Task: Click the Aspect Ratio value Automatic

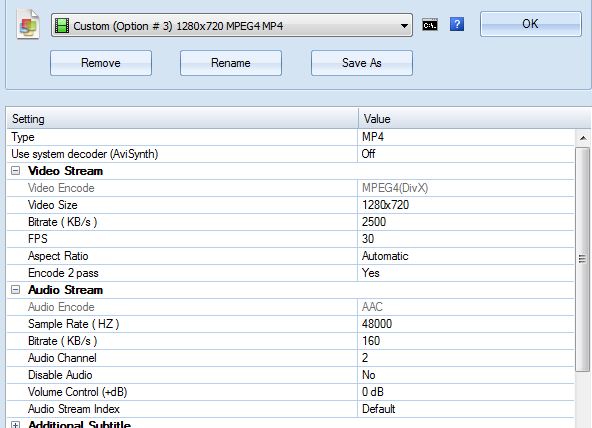Action: point(385,256)
